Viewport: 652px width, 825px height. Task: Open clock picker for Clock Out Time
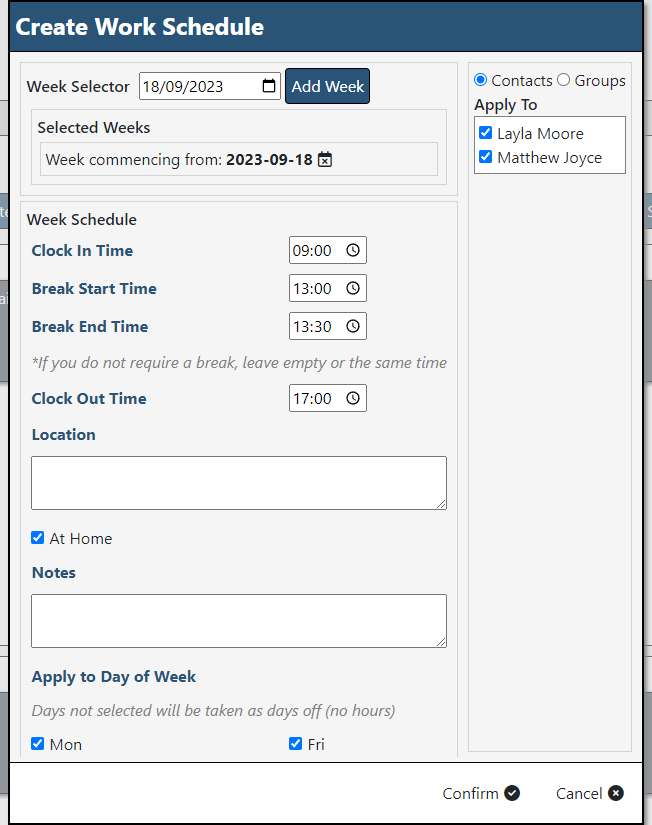(353, 398)
